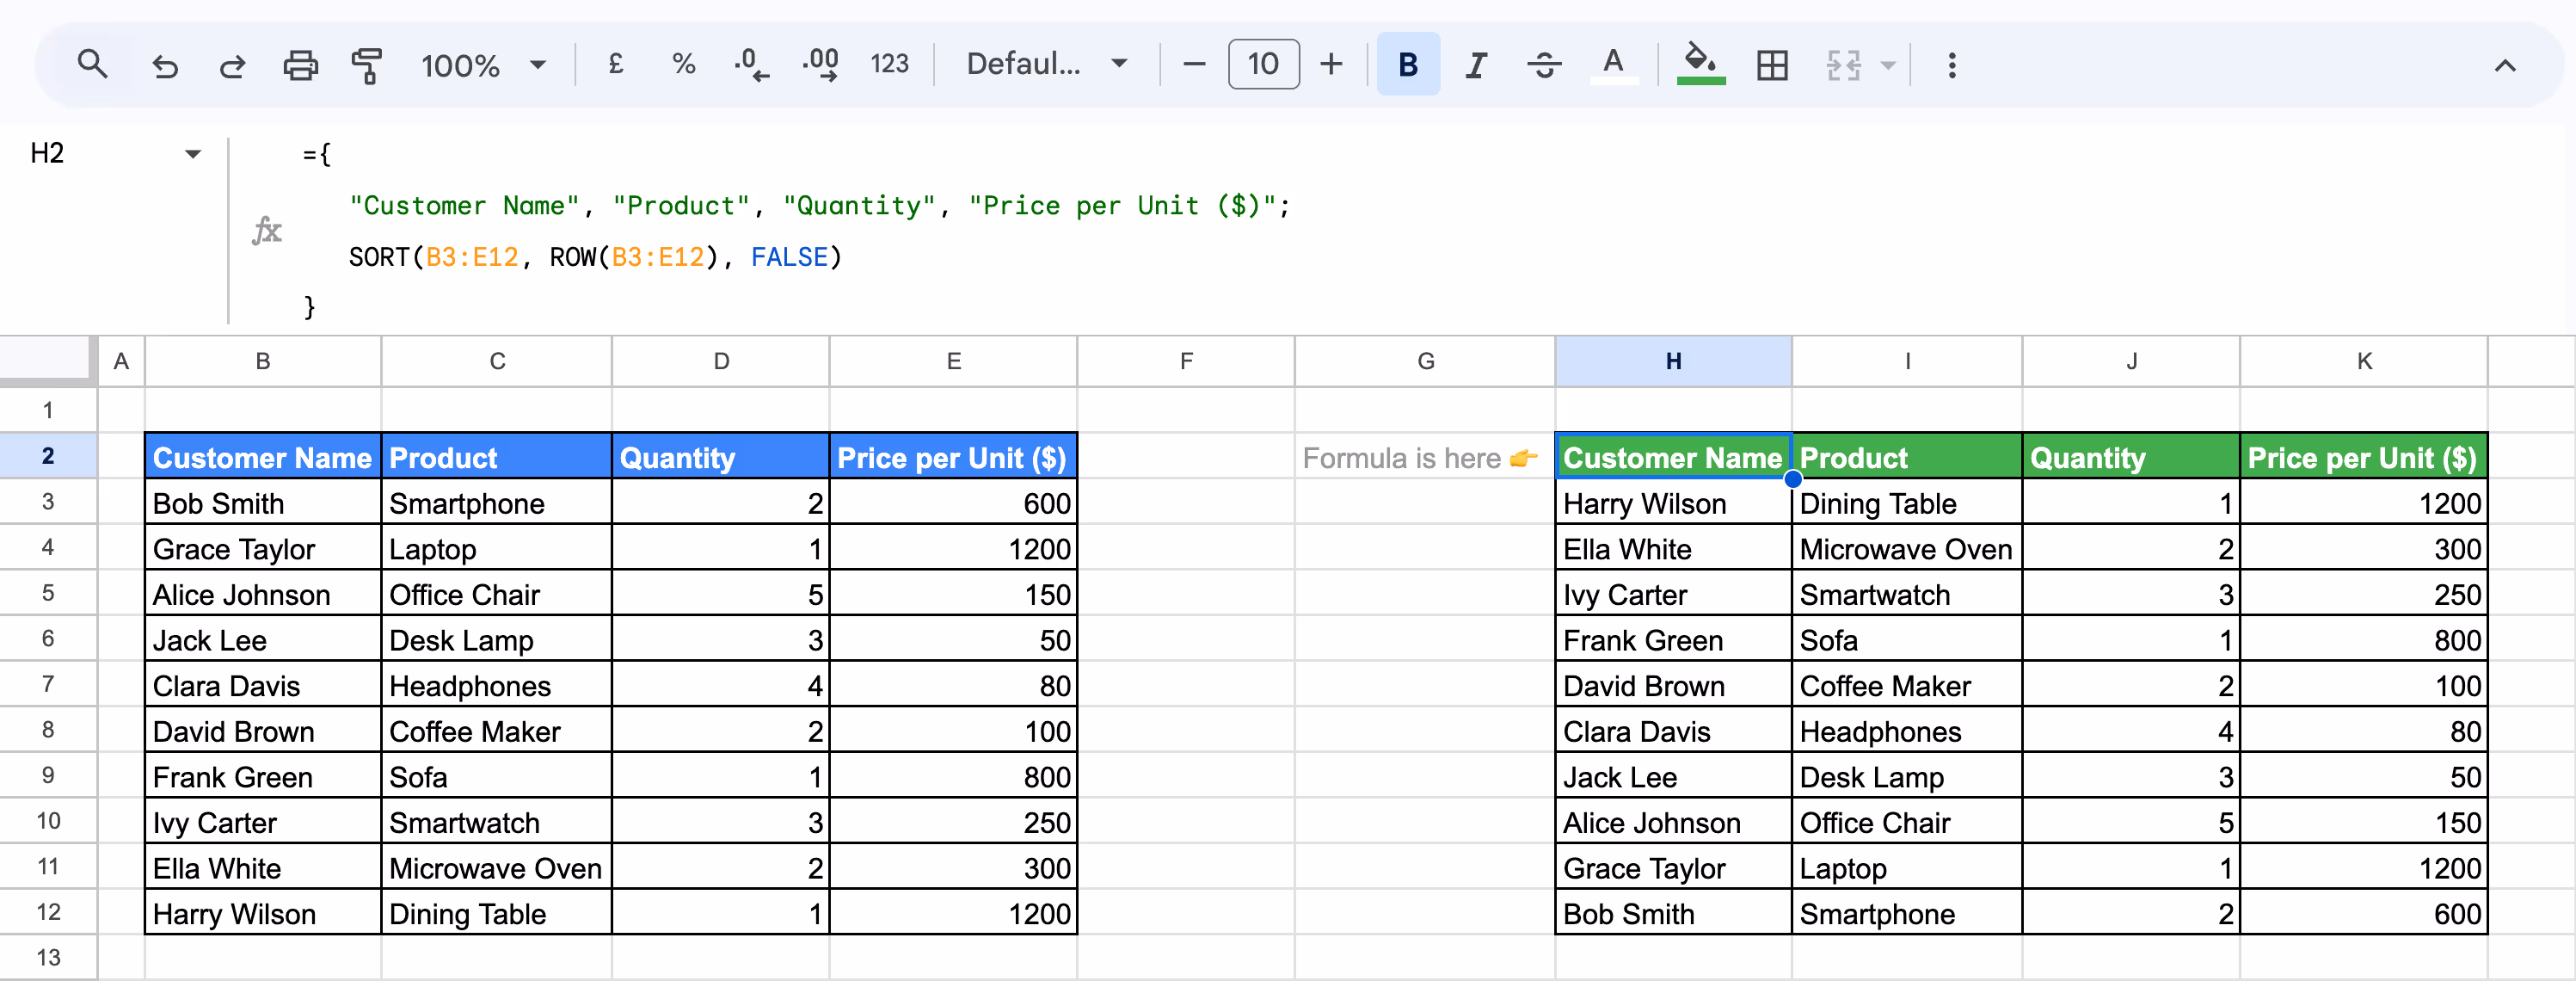Format selection as percent

(683, 64)
